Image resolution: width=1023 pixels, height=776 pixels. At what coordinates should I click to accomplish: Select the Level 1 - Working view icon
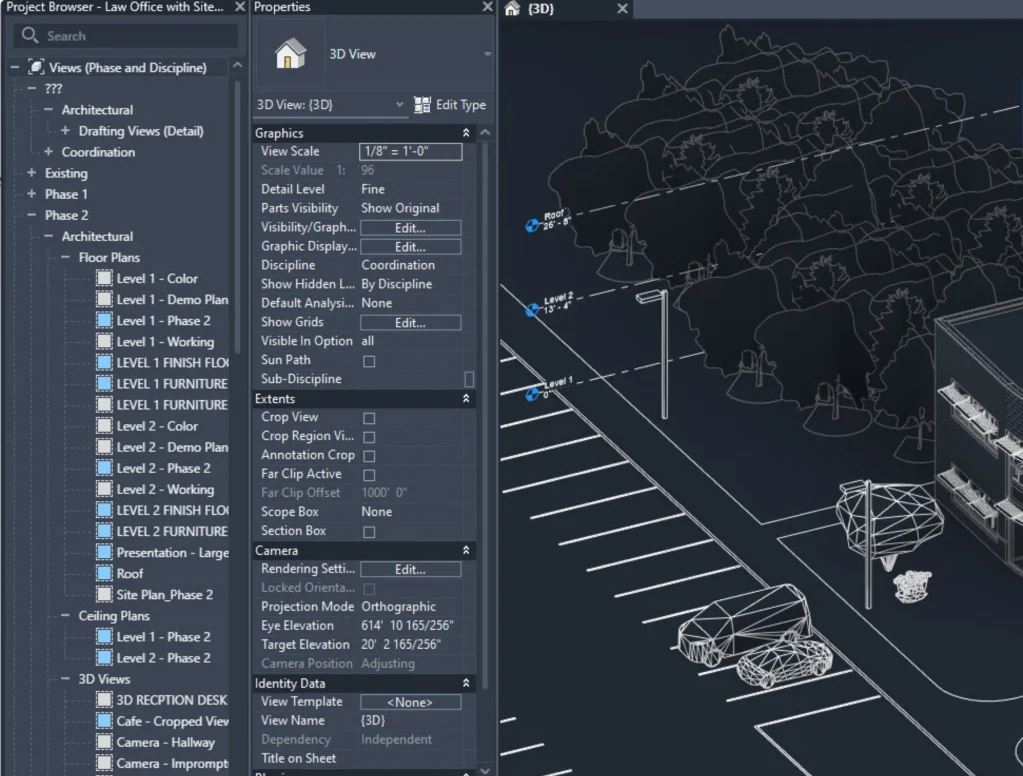tap(104, 341)
